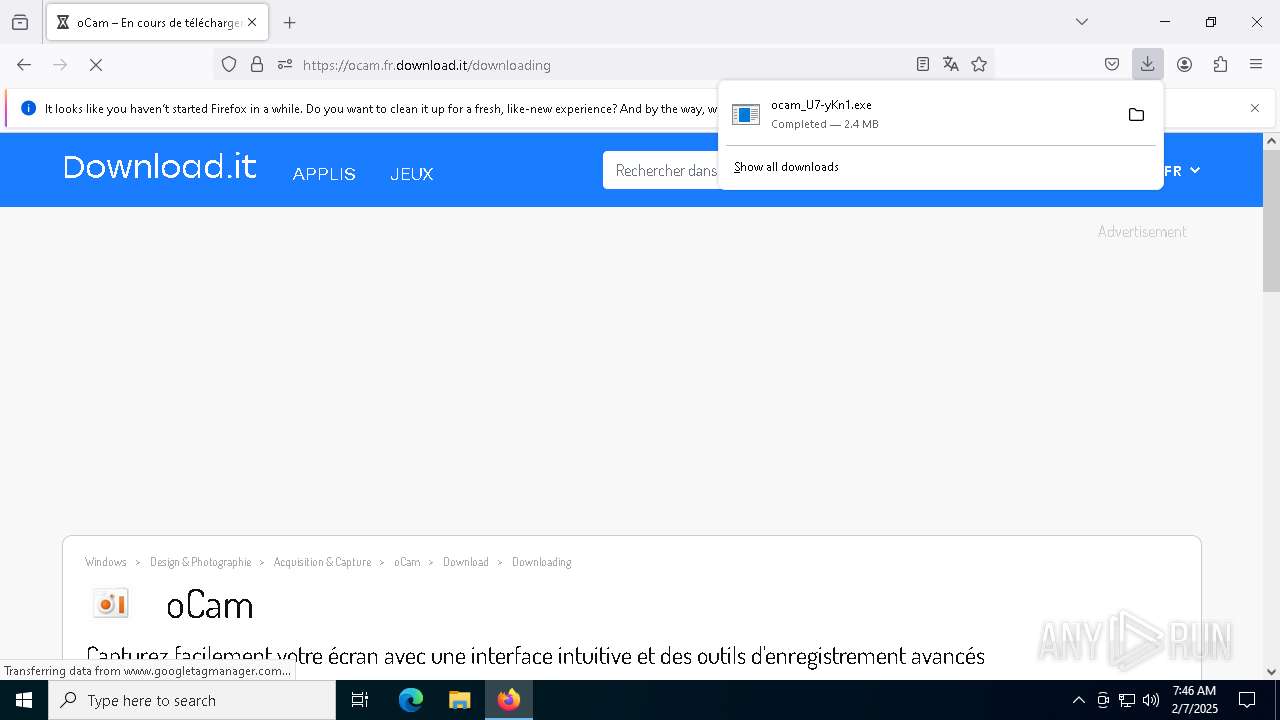
Task: Open the APPLIS menu
Action: point(324,174)
